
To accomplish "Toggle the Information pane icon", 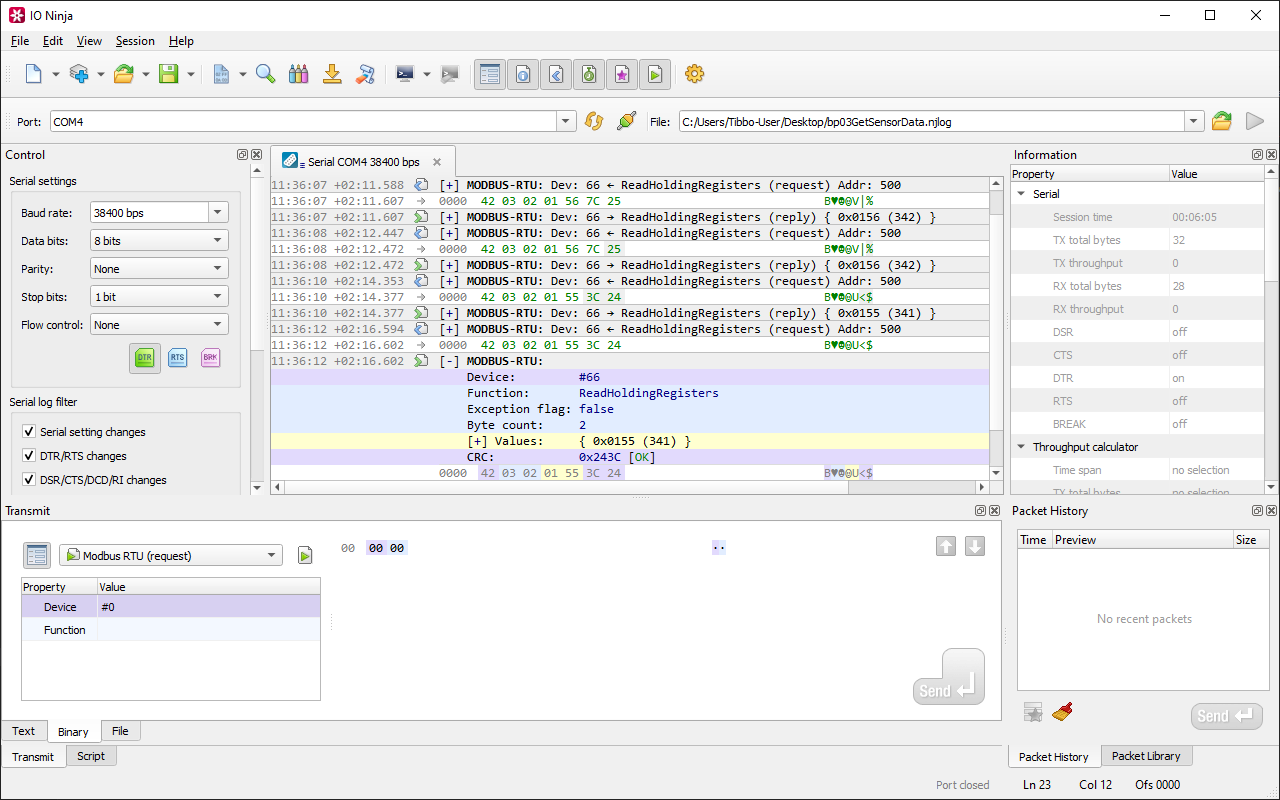I will [523, 74].
